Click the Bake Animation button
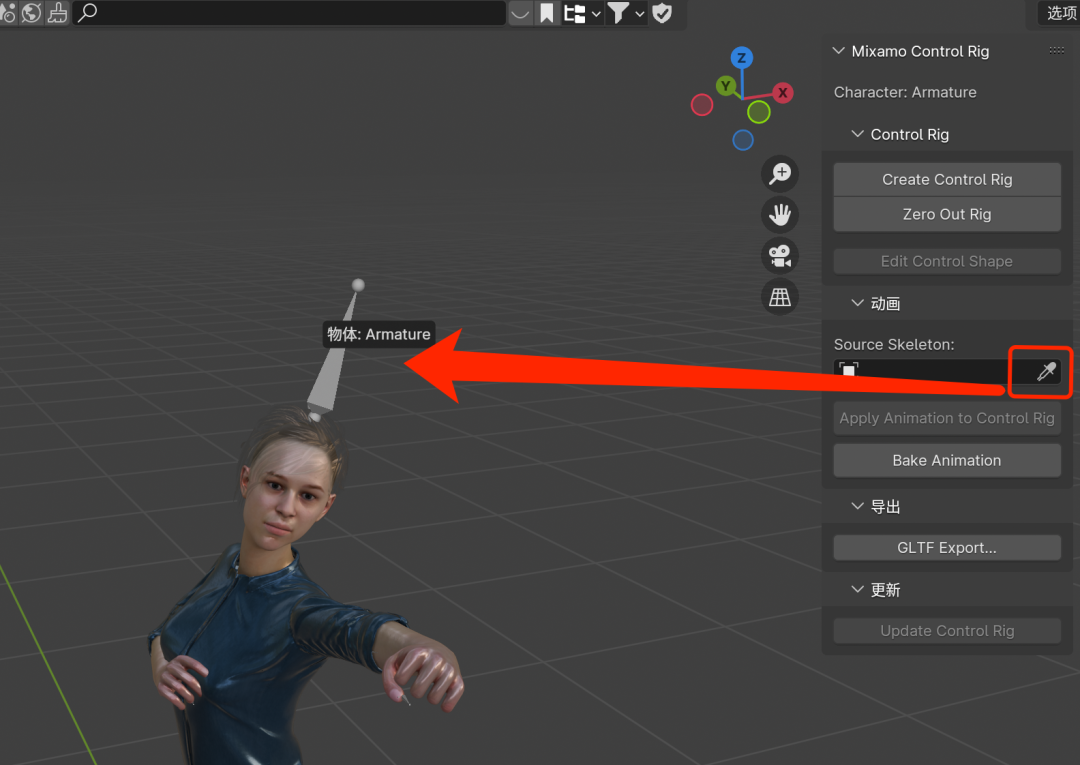The height and width of the screenshot is (765, 1080). coord(947,461)
